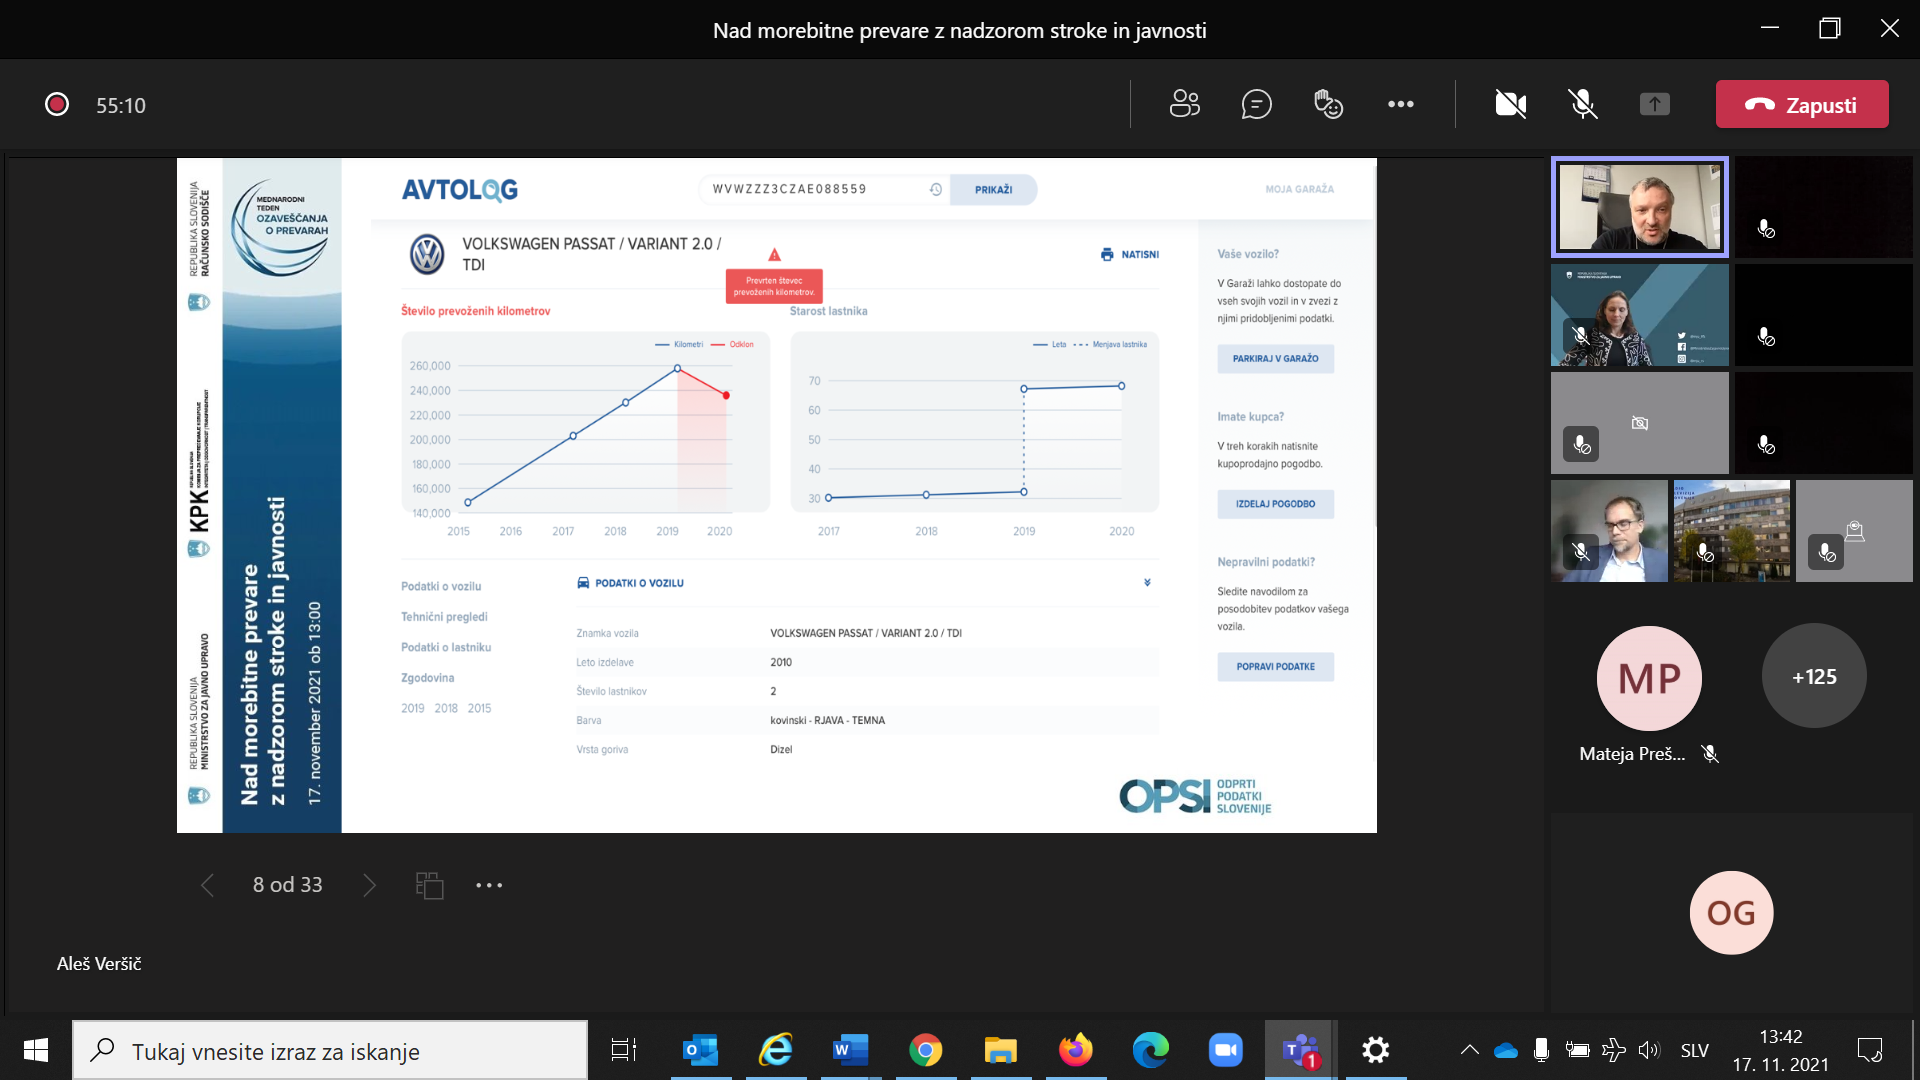Viewport: 1920px width, 1080px height.
Task: Open File Explorer from the taskbar
Action: coord(1000,1050)
